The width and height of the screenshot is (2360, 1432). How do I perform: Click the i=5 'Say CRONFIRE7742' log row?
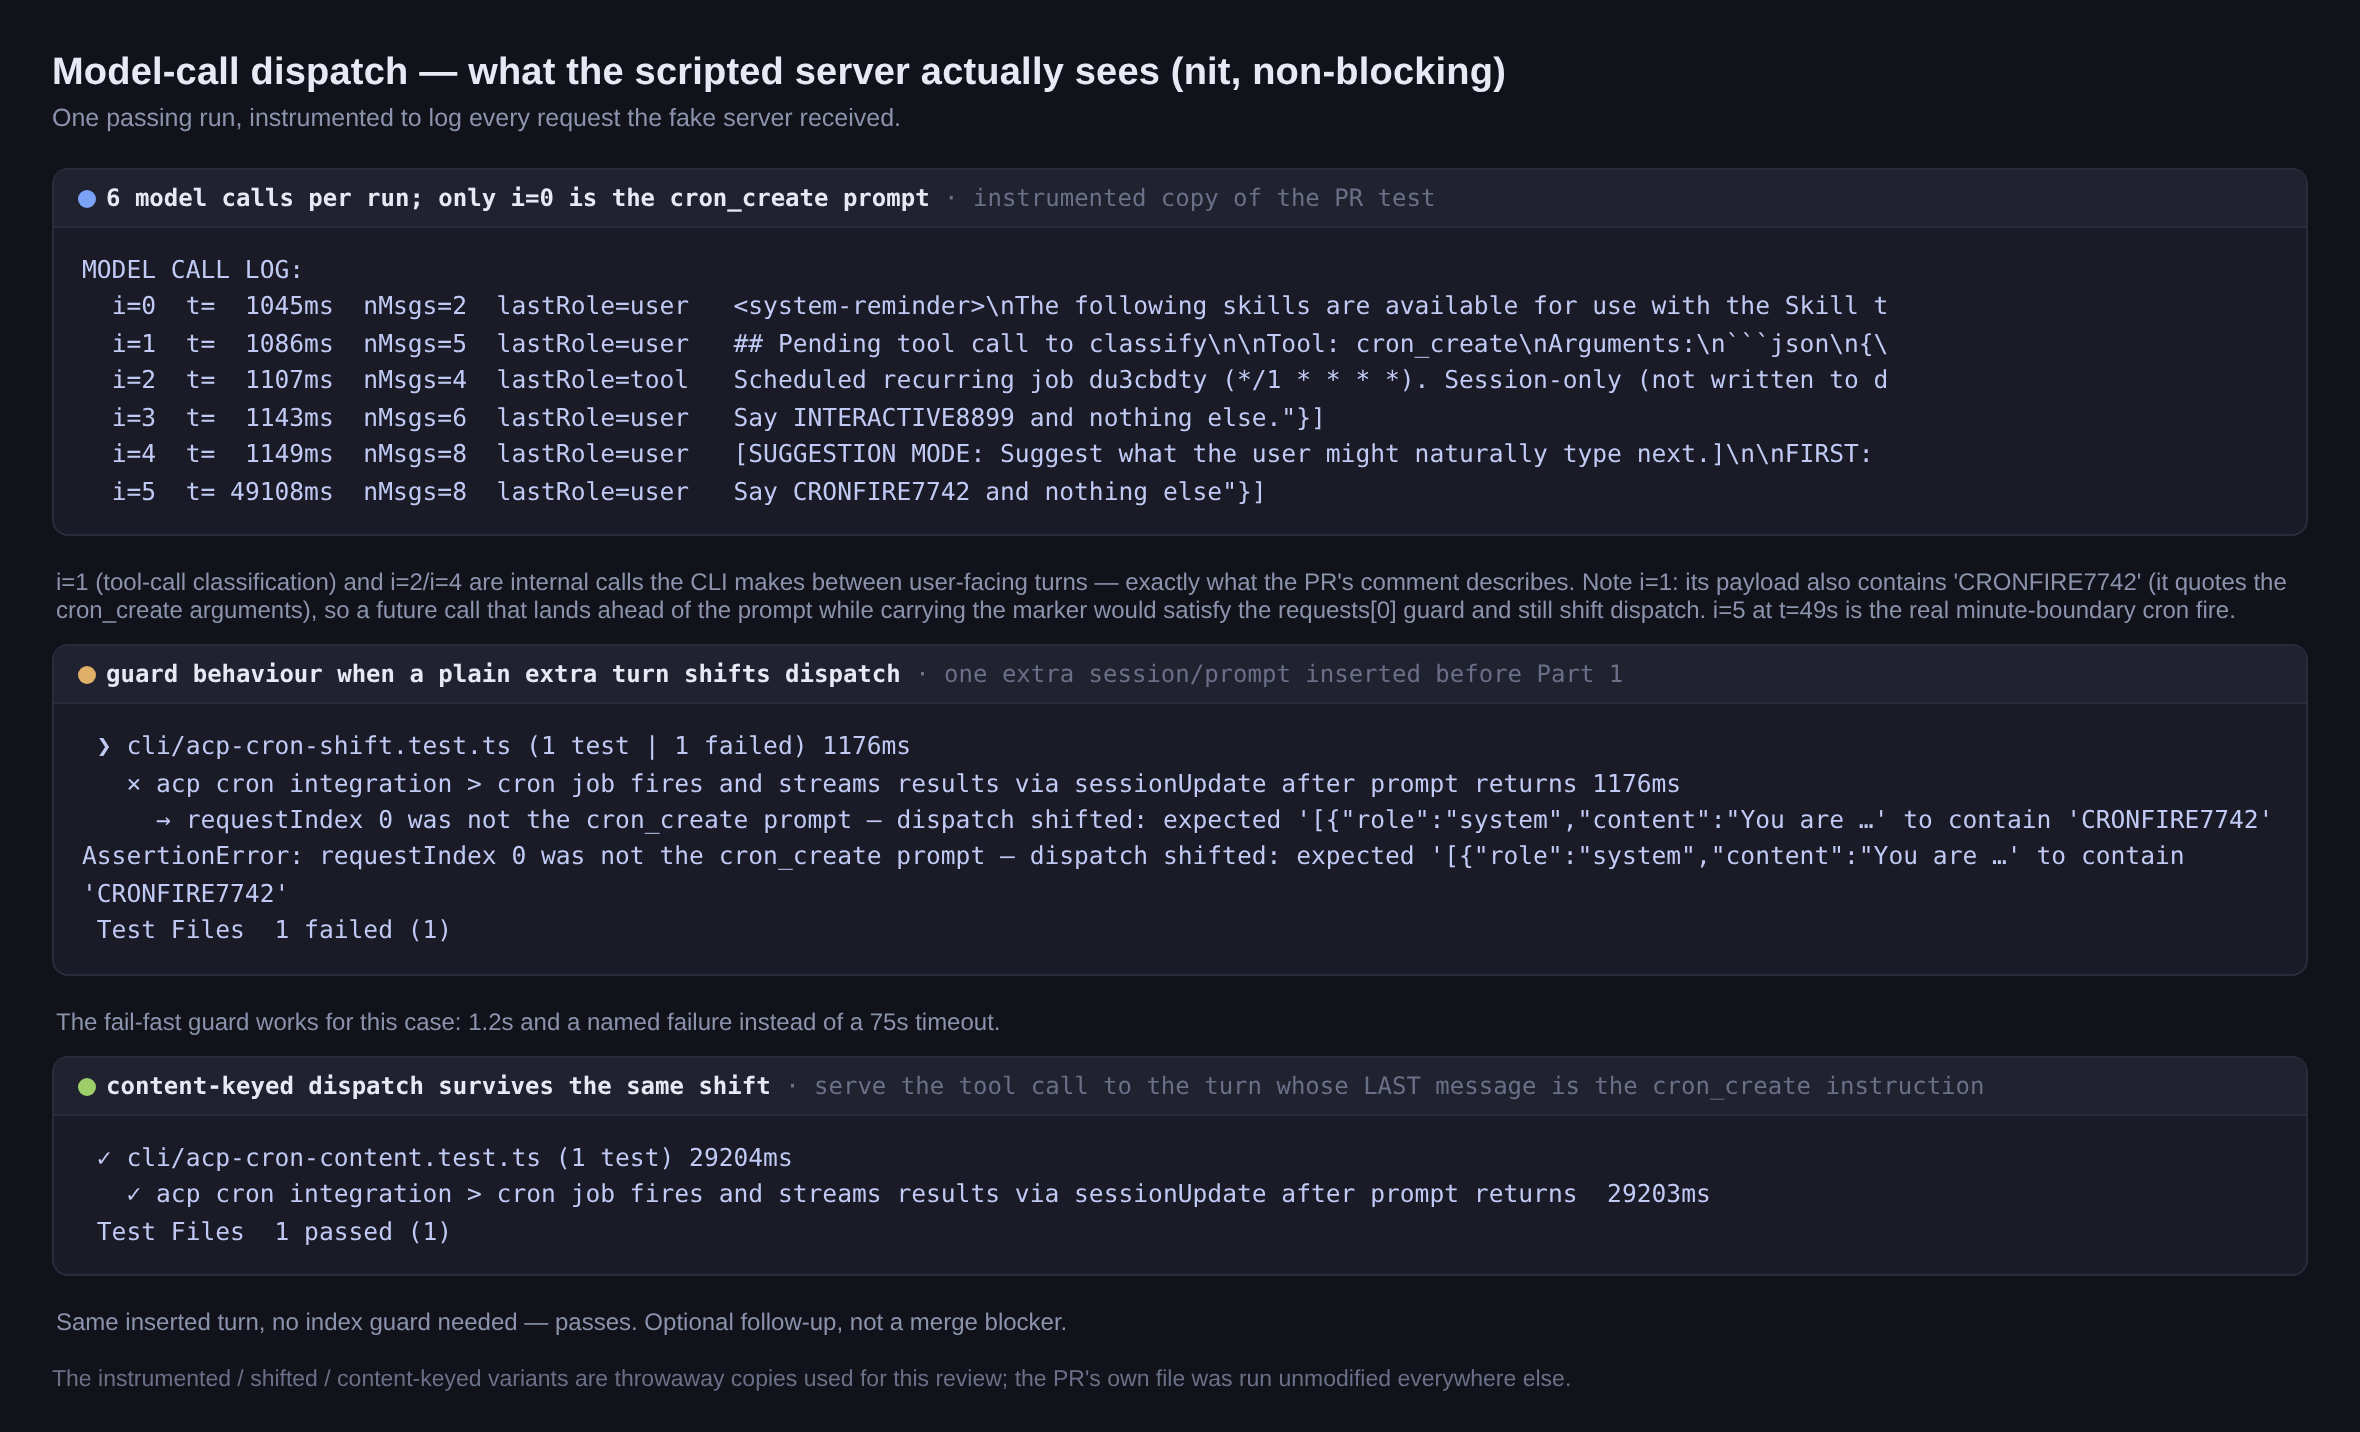tap(688, 492)
